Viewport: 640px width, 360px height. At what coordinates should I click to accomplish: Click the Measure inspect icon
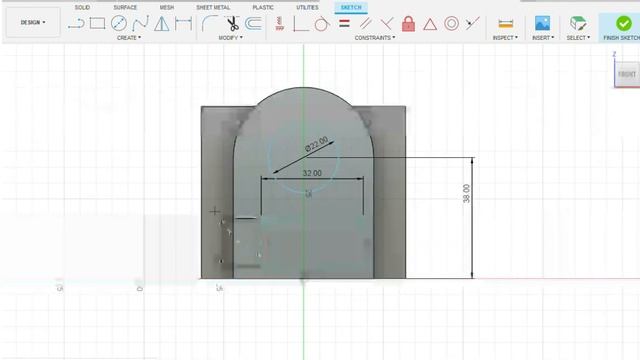505,24
